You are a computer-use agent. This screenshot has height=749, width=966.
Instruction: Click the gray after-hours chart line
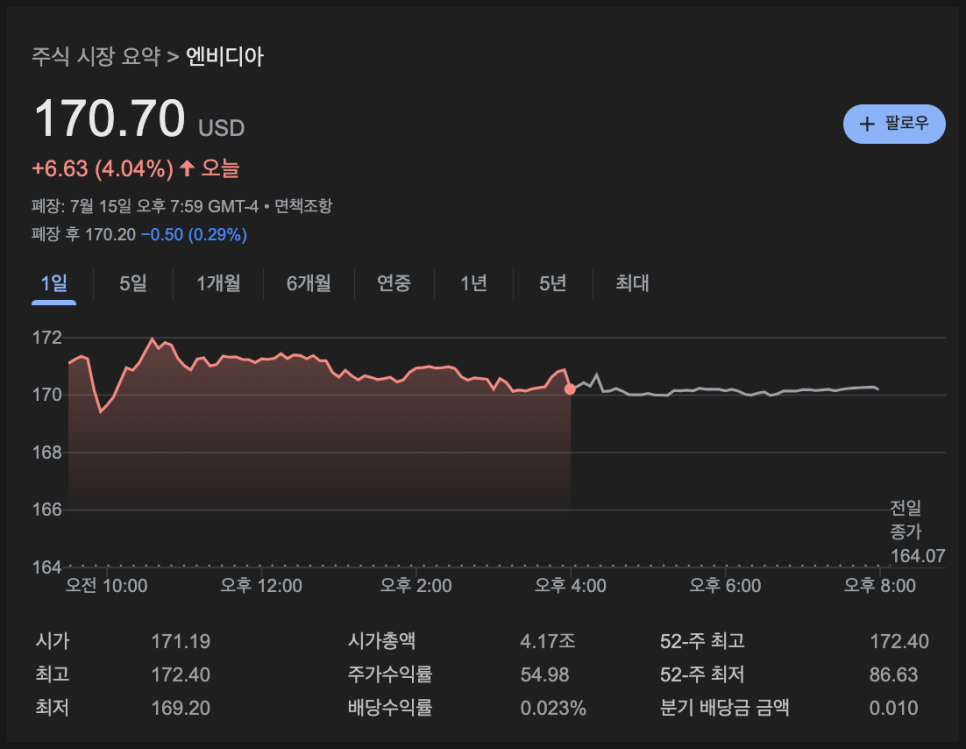pyautogui.click(x=724, y=390)
